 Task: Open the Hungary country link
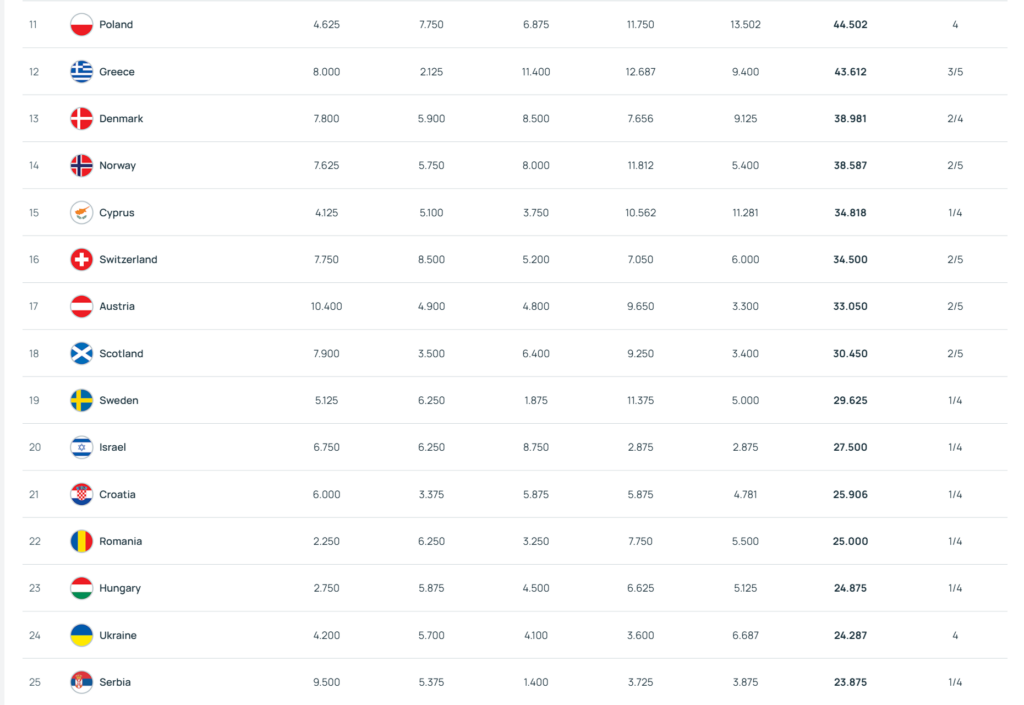pos(118,589)
